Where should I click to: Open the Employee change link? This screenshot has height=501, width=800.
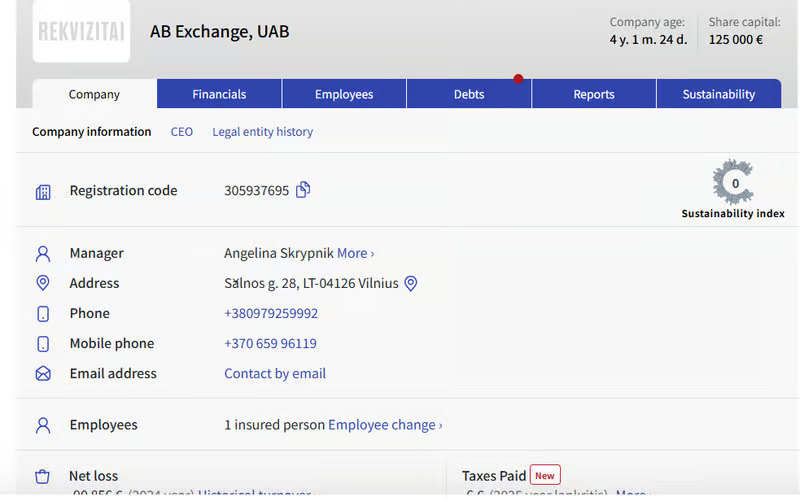385,425
